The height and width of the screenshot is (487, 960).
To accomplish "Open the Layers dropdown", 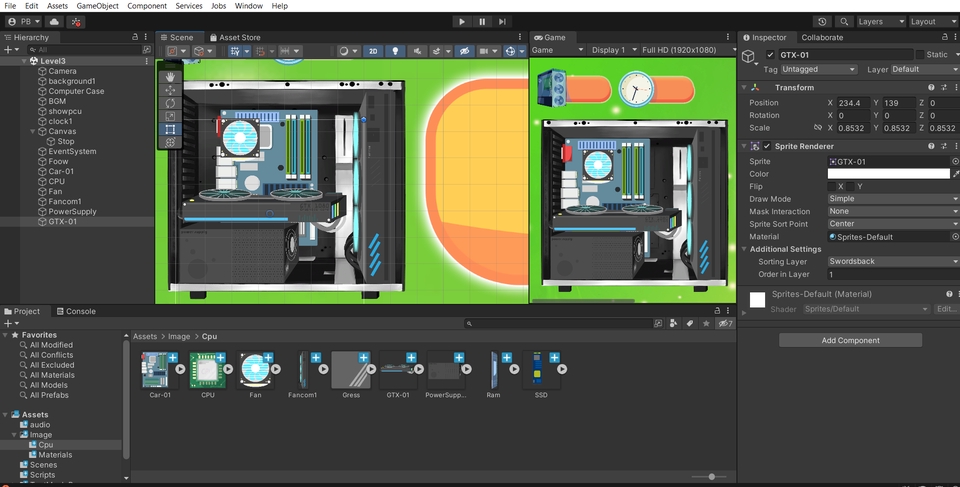I will [880, 21].
